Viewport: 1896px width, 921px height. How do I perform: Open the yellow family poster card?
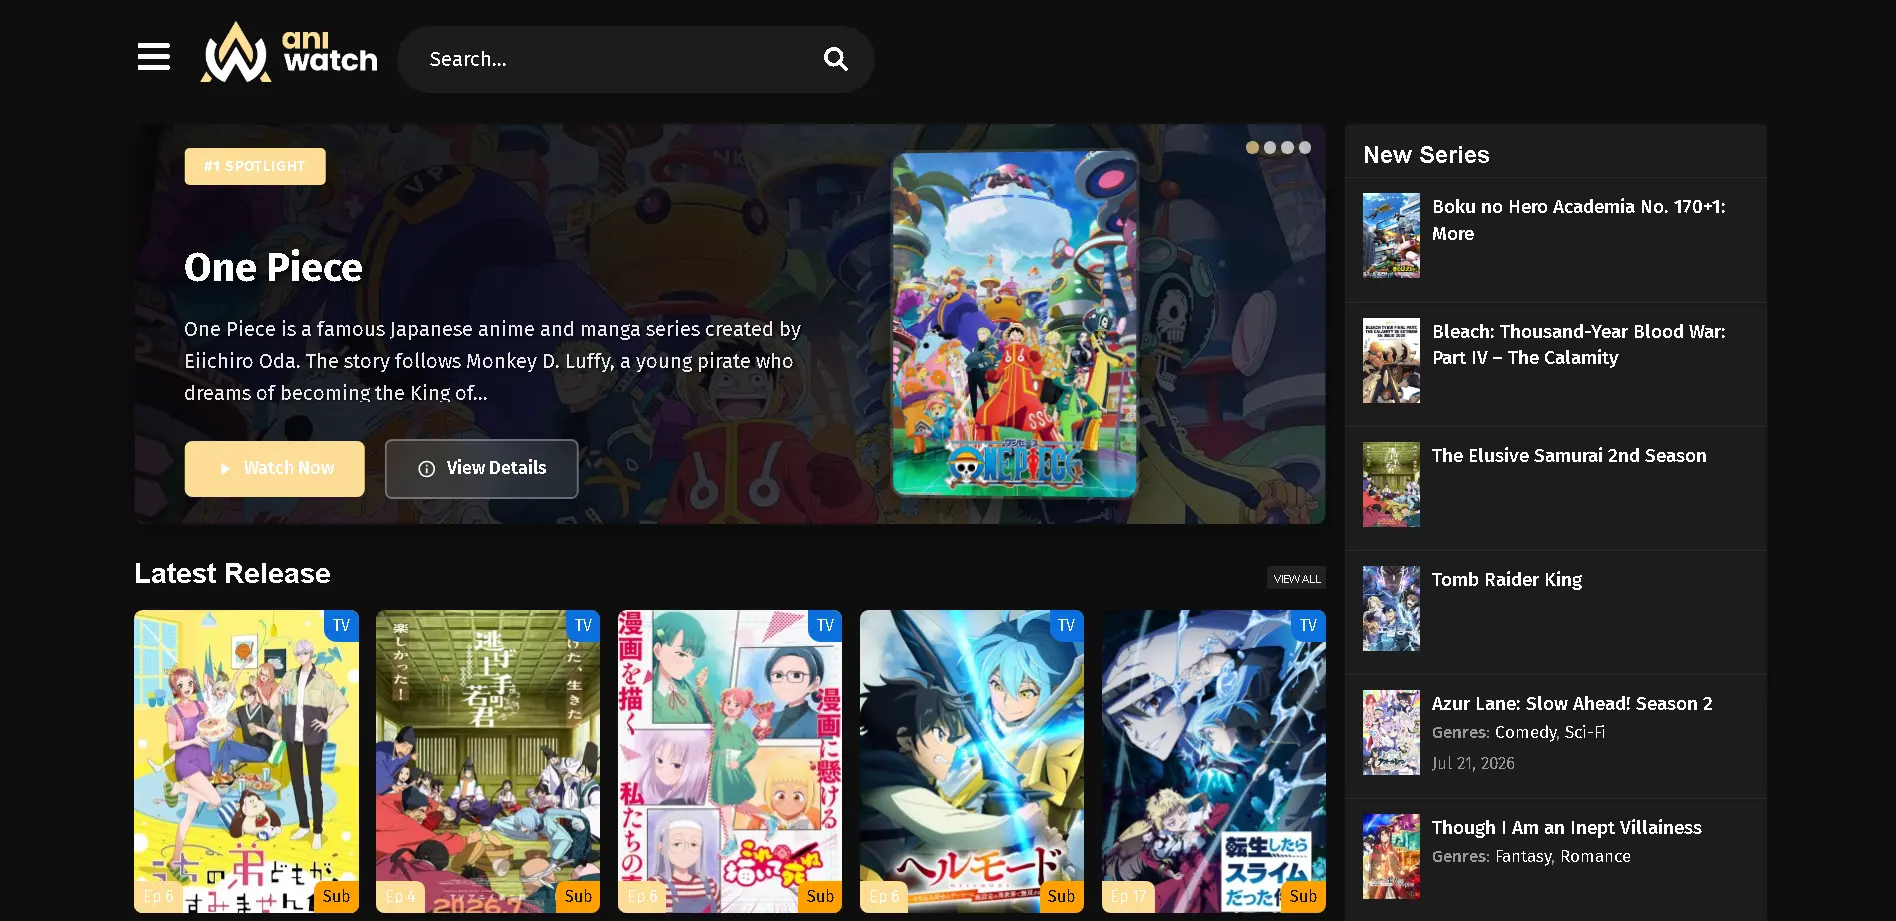point(247,761)
